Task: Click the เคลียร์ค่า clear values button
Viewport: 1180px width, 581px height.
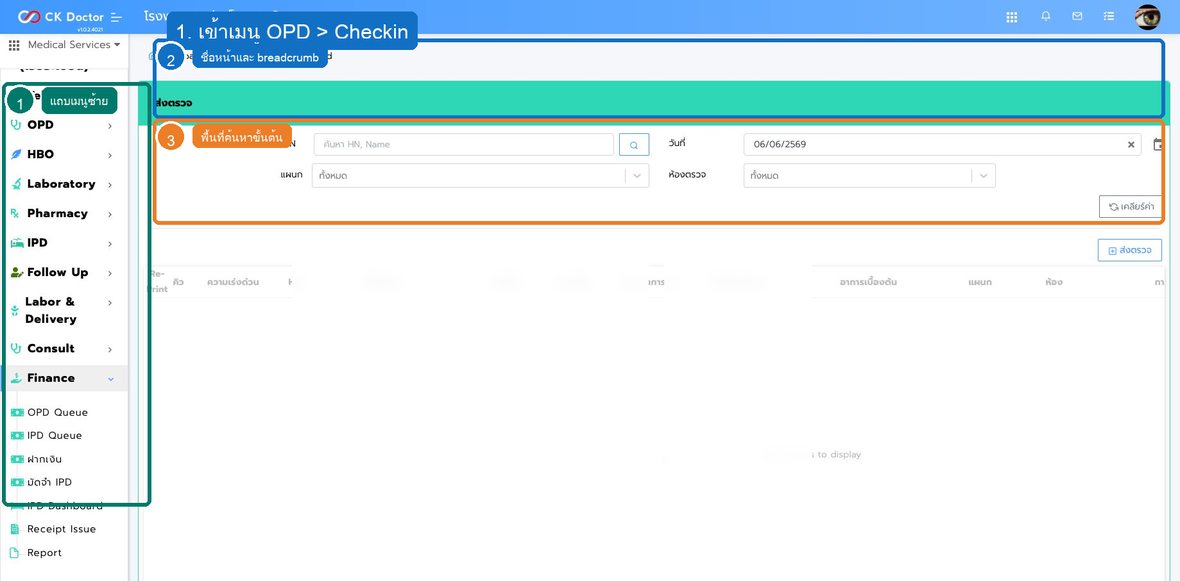Action: click(1130, 206)
